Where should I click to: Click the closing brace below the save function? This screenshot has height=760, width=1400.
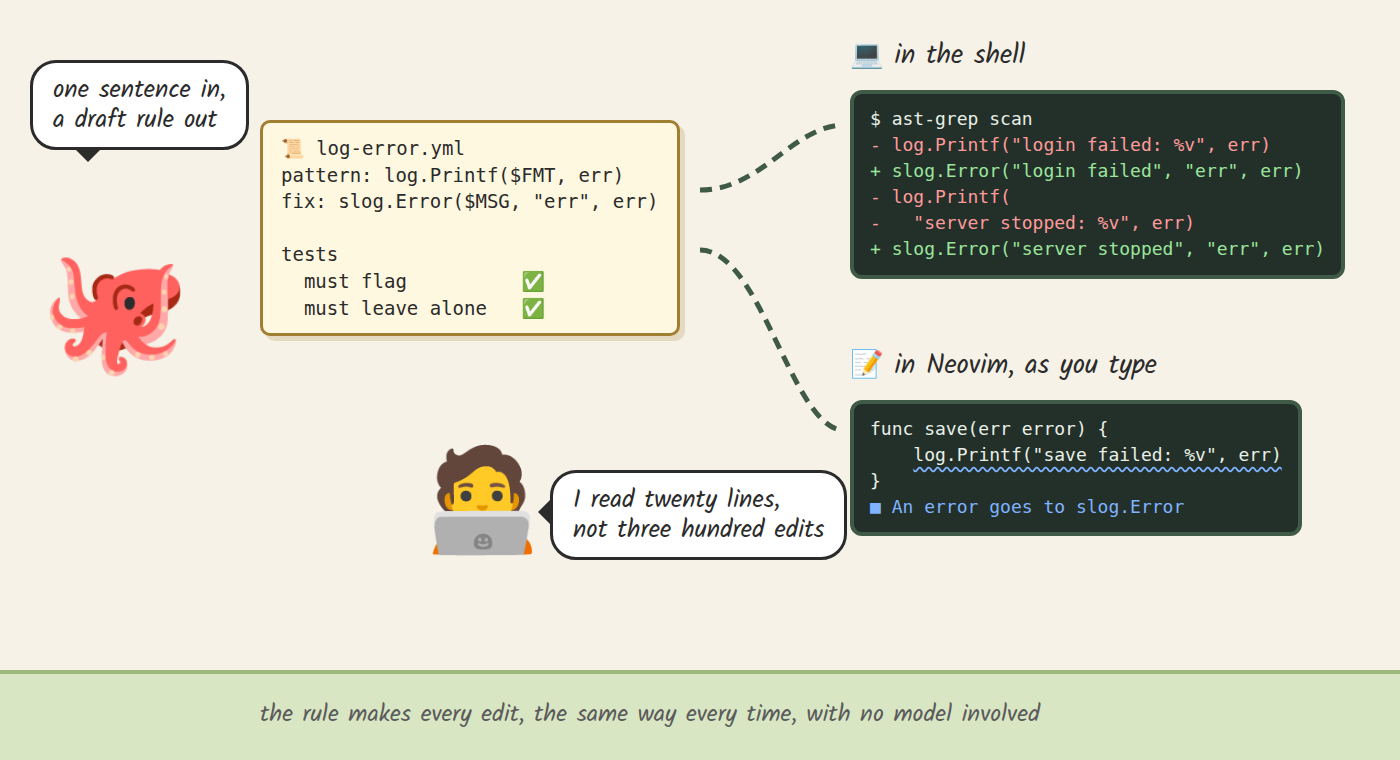(x=876, y=481)
